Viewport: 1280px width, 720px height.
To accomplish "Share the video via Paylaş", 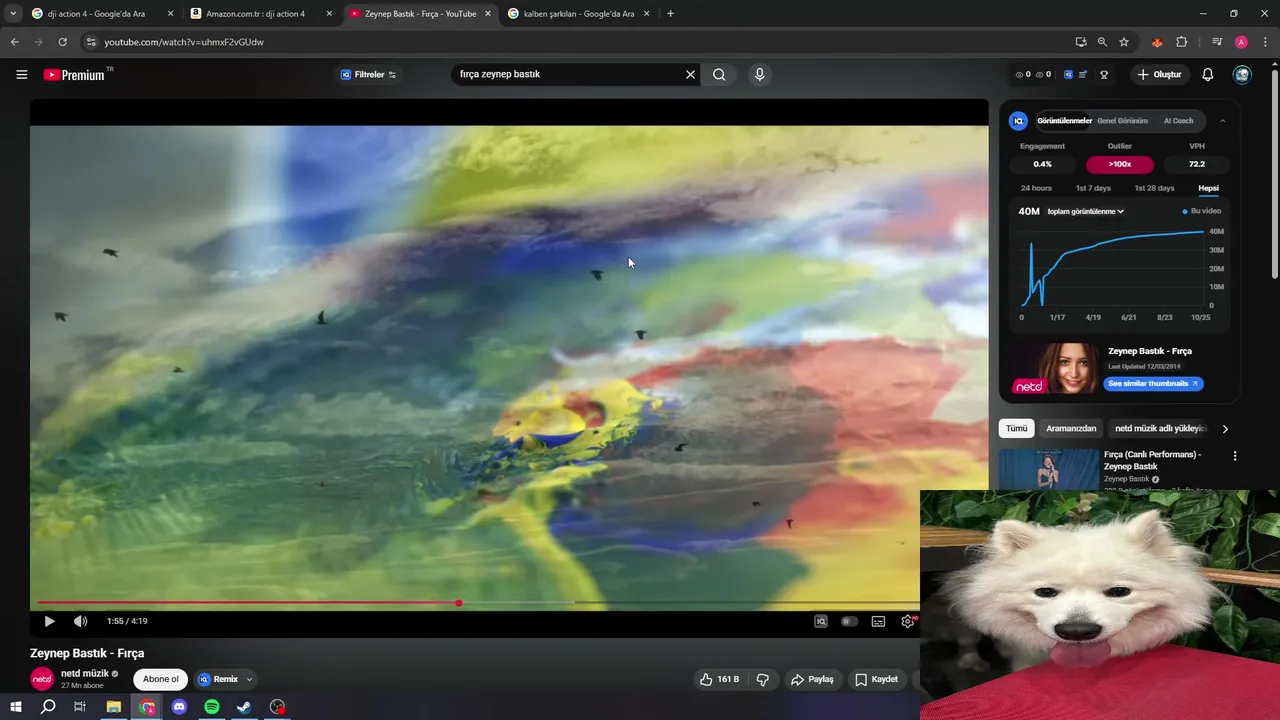I will coord(812,679).
